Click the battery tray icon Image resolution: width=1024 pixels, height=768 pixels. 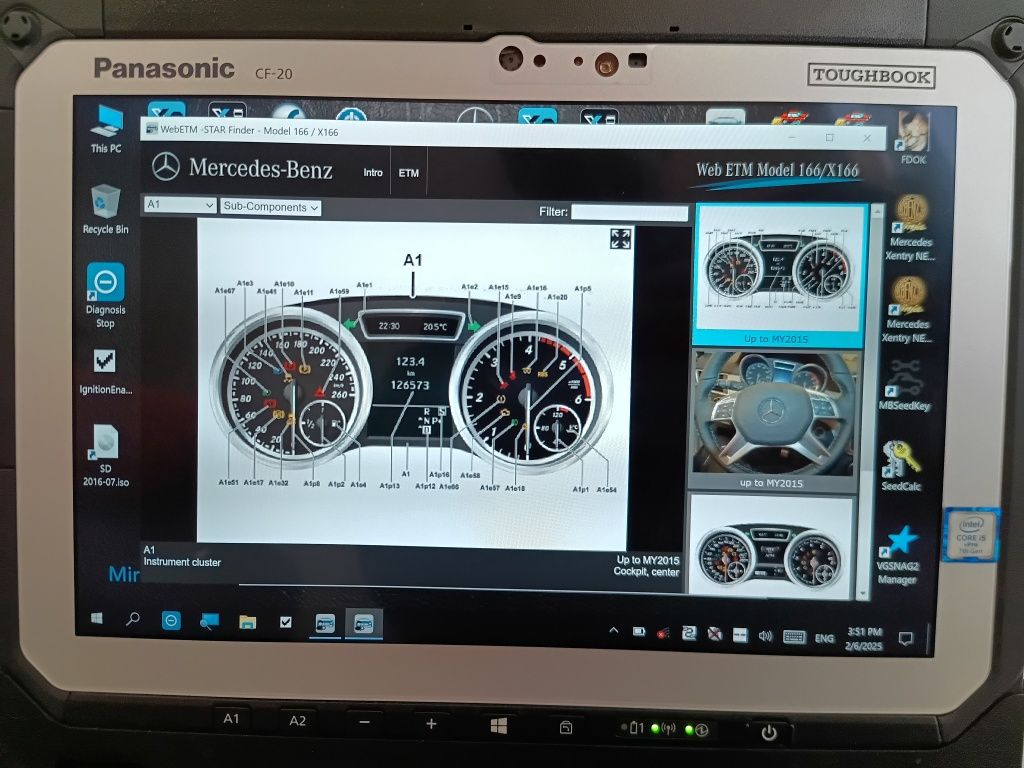click(639, 632)
